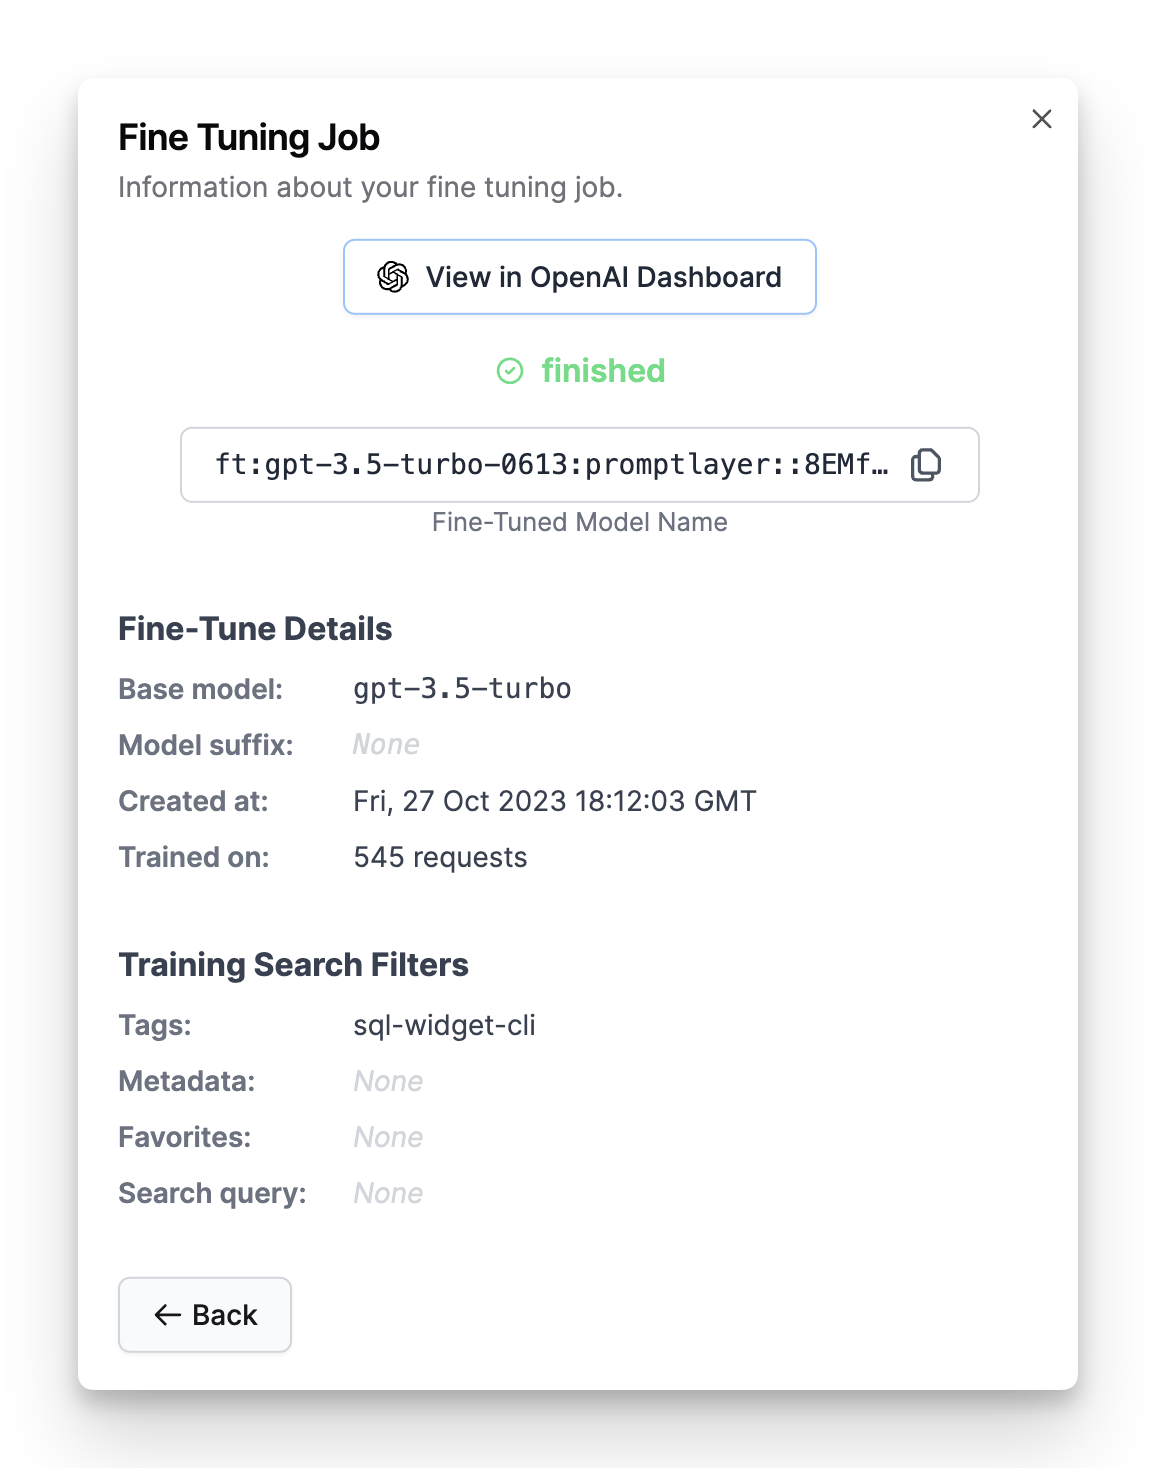Select the None value beside Model suffix
Screen dimensions: 1156x1468
click(x=386, y=744)
